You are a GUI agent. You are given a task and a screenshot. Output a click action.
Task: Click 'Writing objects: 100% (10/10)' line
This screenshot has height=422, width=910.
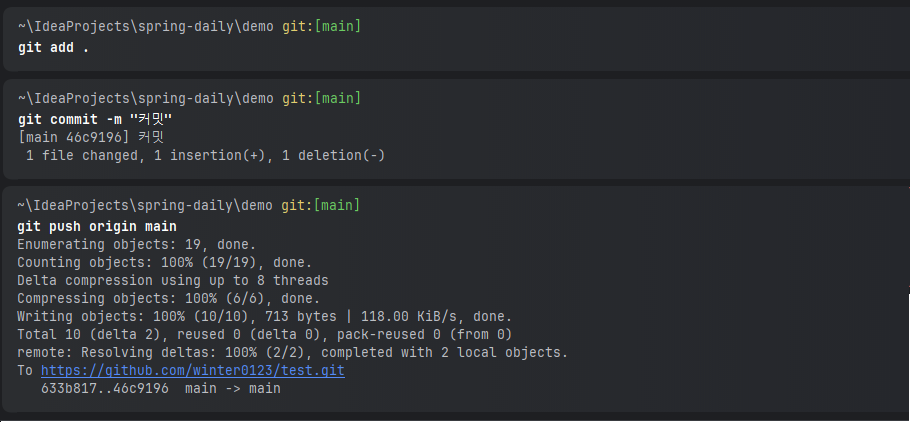[265, 316]
